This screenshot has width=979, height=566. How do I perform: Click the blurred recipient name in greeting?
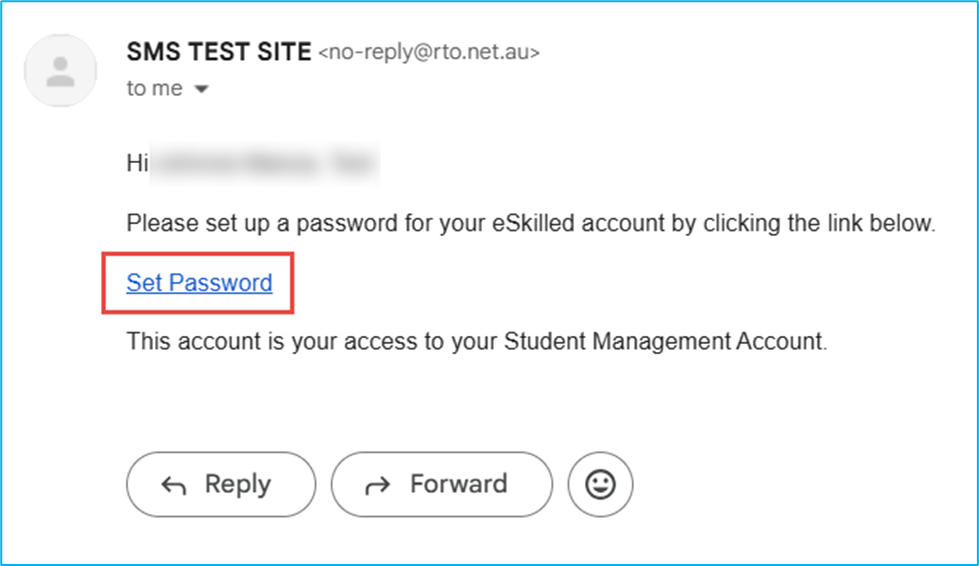265,164
